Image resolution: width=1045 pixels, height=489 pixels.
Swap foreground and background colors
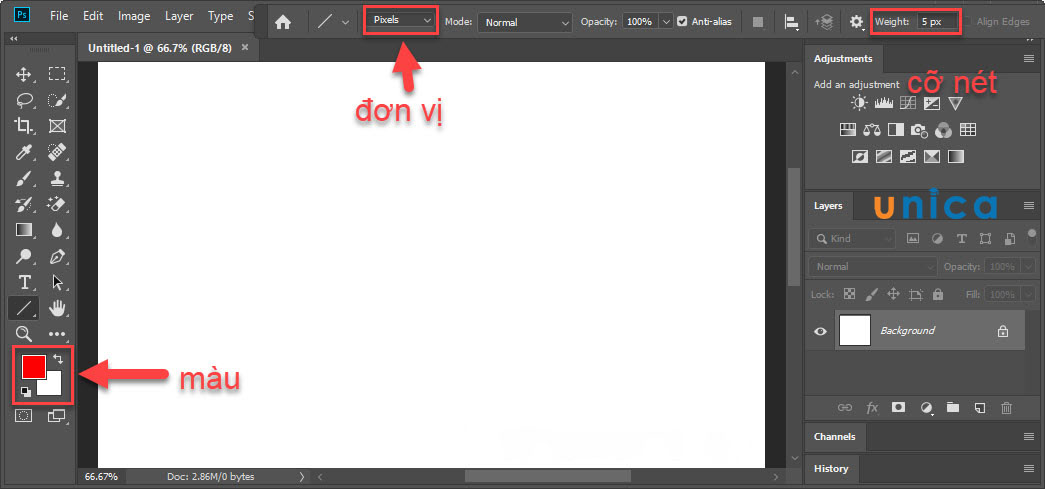click(57, 359)
